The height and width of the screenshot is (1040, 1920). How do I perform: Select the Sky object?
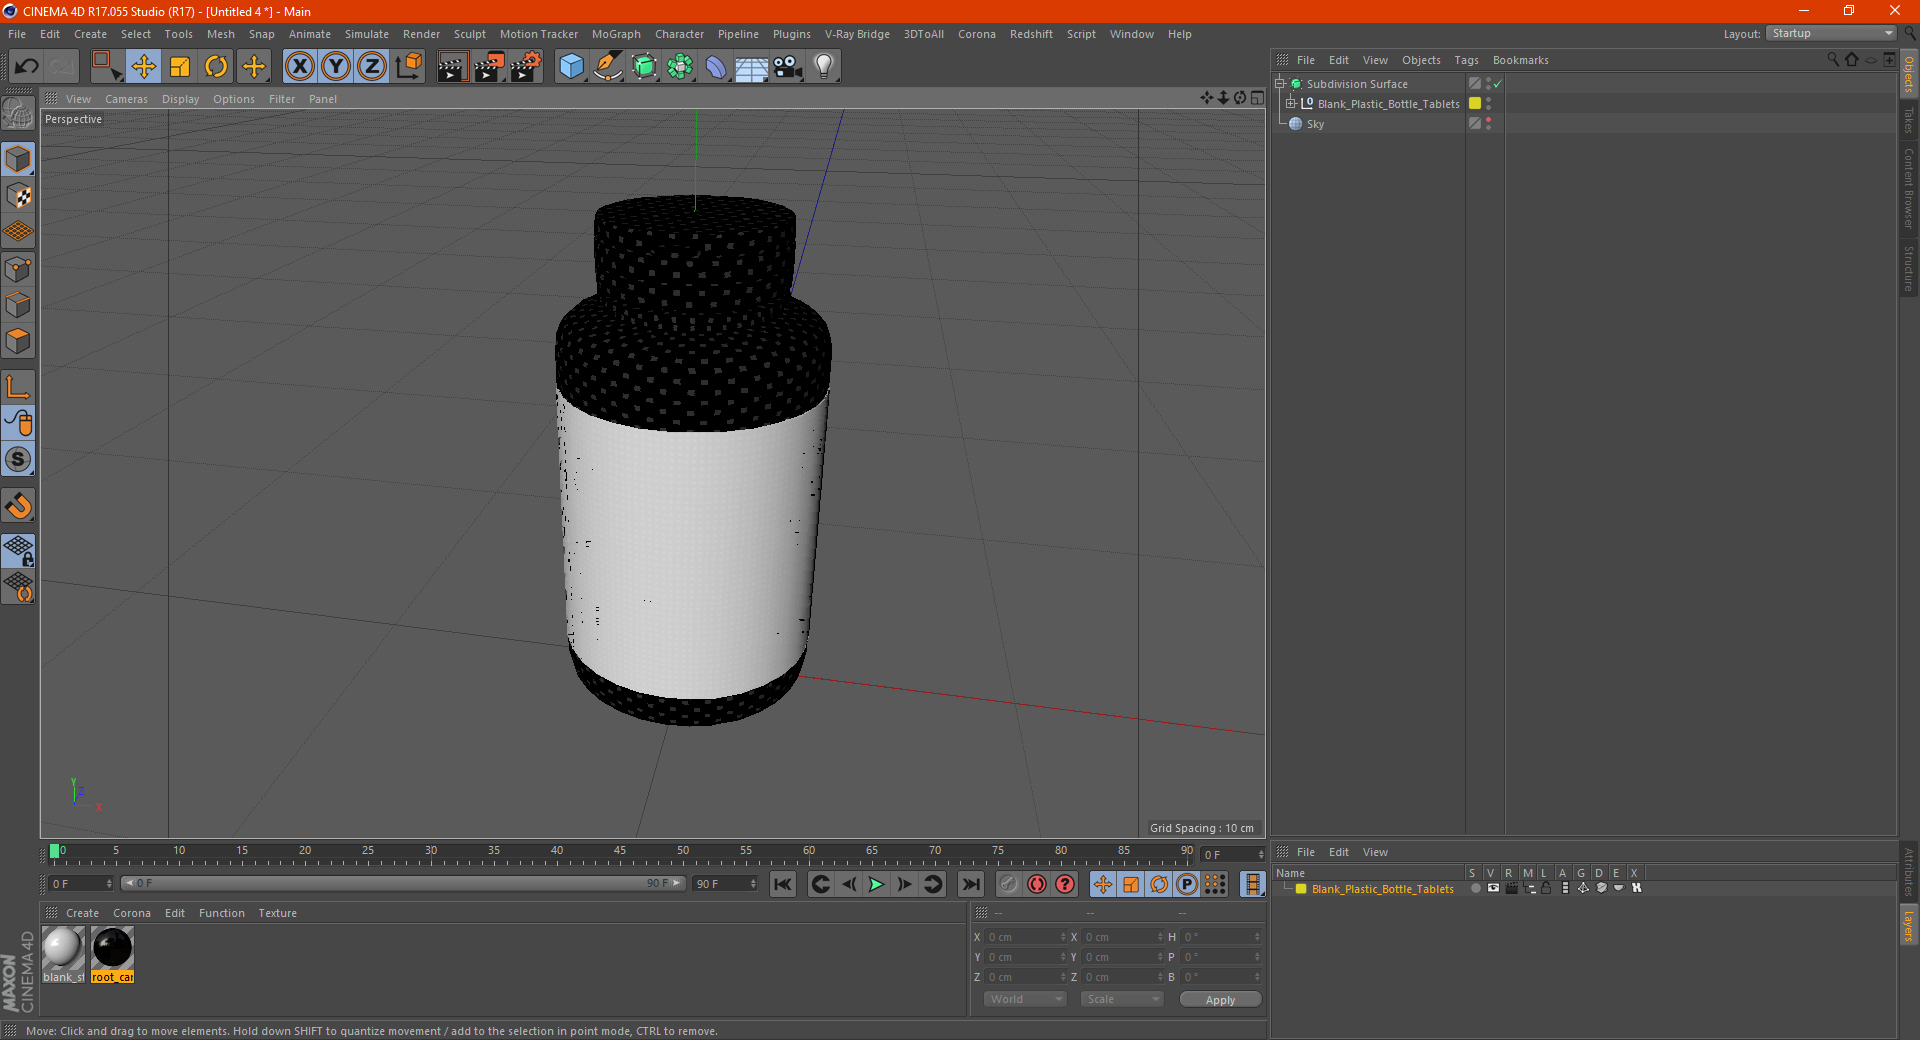(1315, 124)
